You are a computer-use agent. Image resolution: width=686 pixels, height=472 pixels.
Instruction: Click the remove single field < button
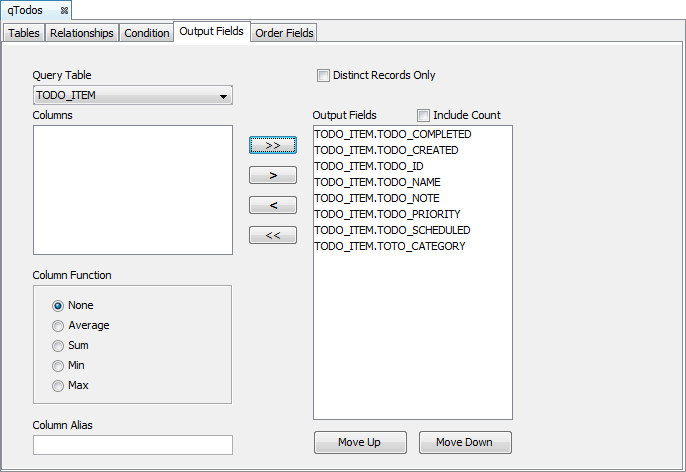272,205
